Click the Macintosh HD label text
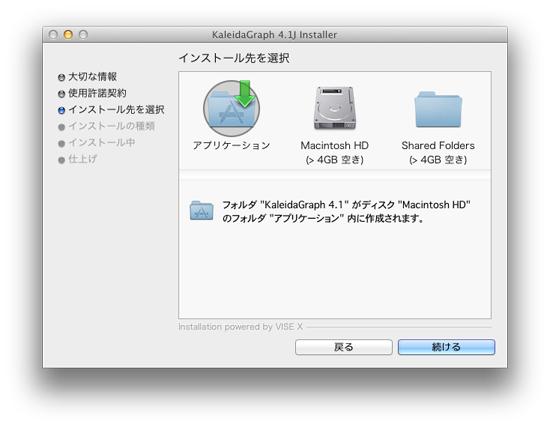This screenshot has width=550, height=427. click(335, 146)
